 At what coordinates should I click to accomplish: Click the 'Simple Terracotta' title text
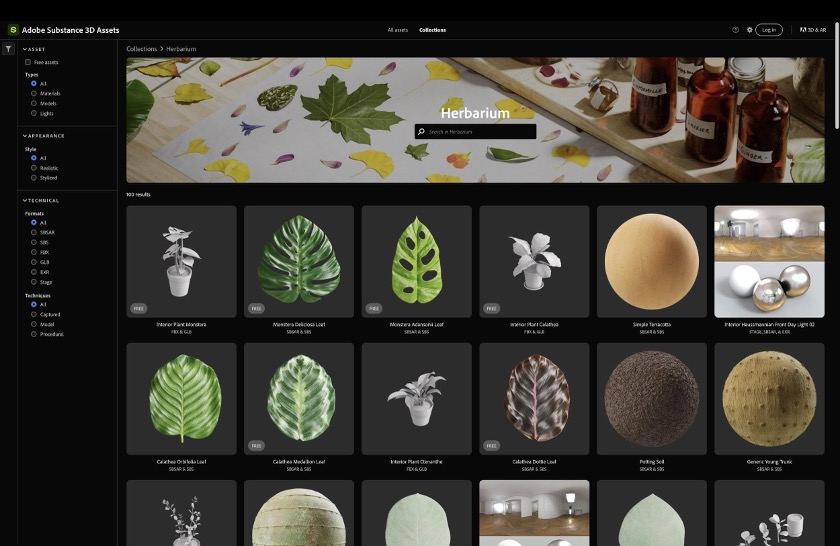tap(651, 324)
